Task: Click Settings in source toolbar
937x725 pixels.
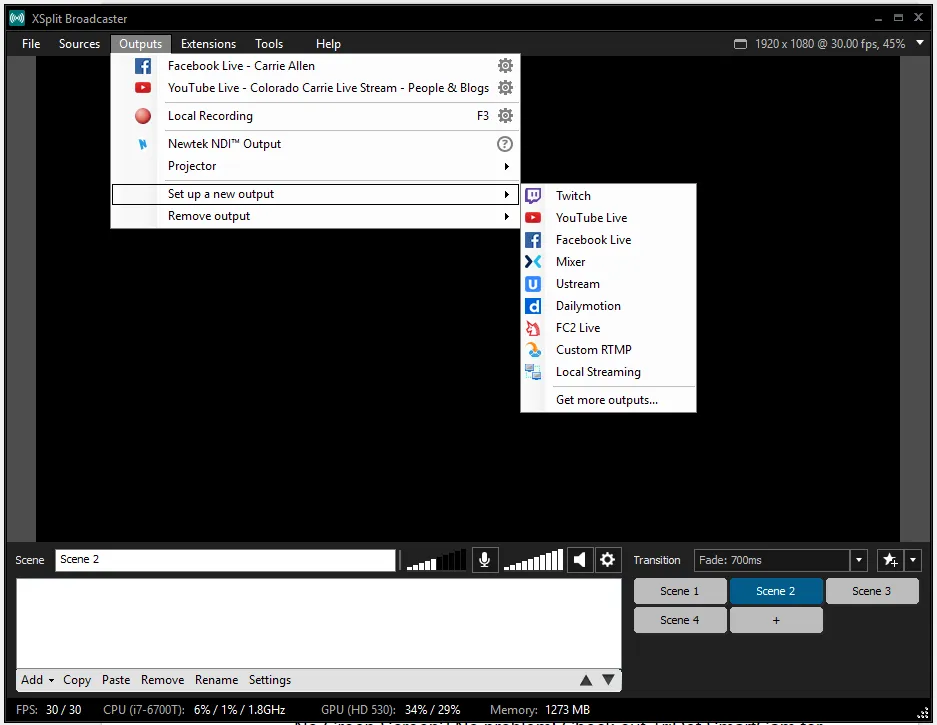Action: [270, 680]
